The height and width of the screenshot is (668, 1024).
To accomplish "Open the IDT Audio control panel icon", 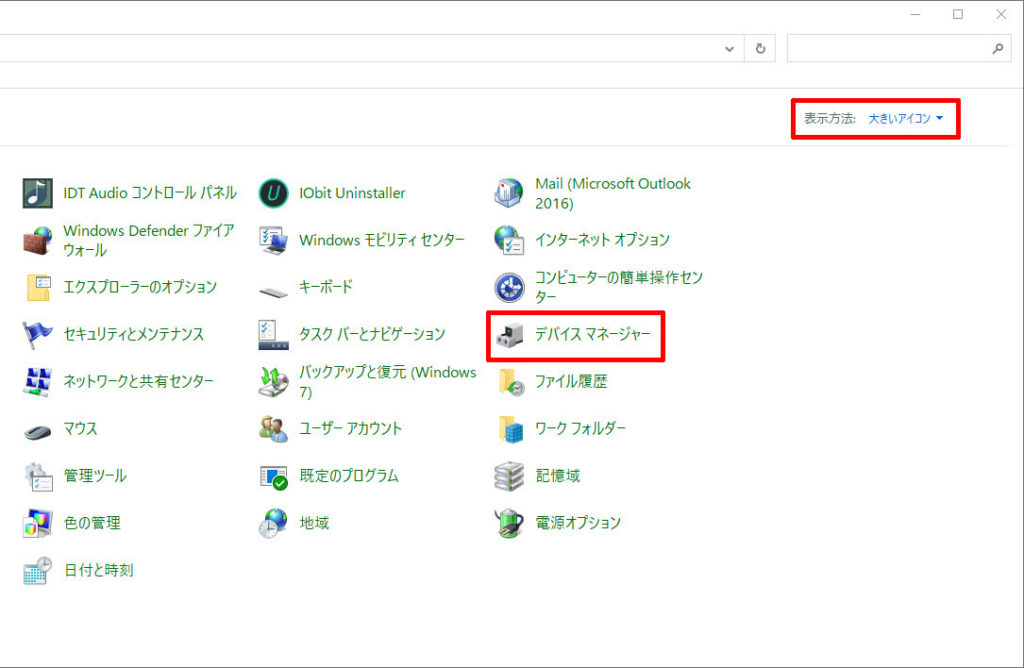I will [38, 193].
